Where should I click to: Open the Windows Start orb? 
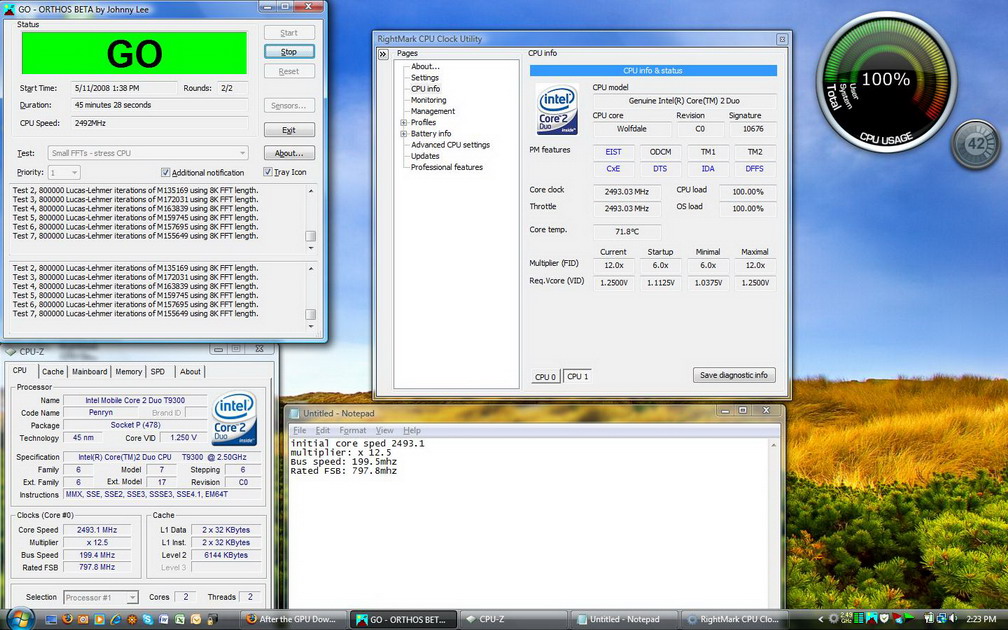click(x=20, y=618)
